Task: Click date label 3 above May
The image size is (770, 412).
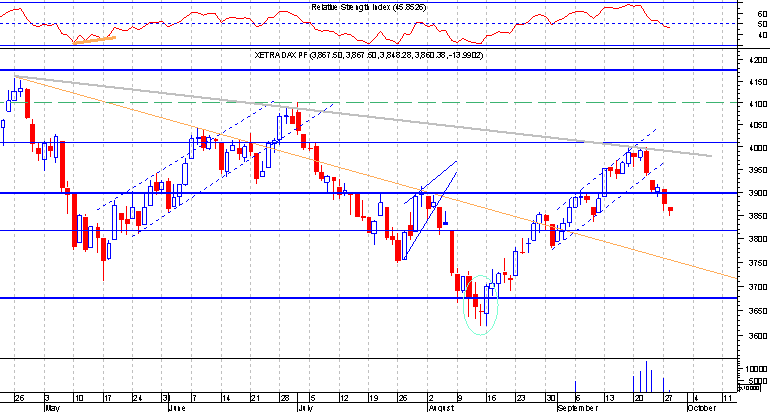Action: [47, 398]
